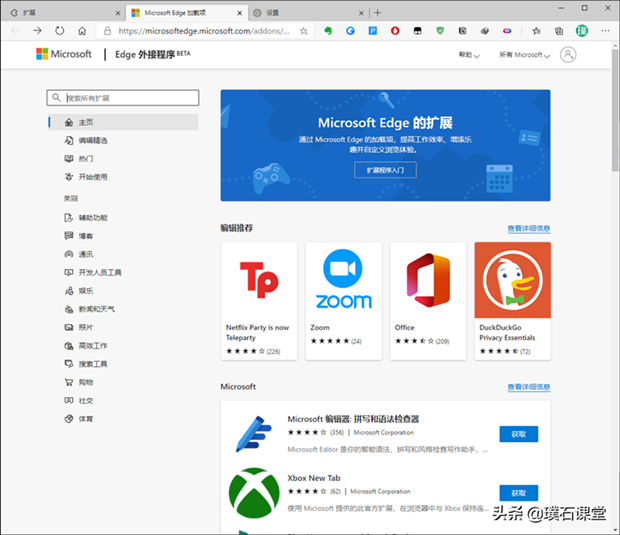Open new tab with plus button
The width and height of the screenshot is (620, 535).
[x=378, y=13]
